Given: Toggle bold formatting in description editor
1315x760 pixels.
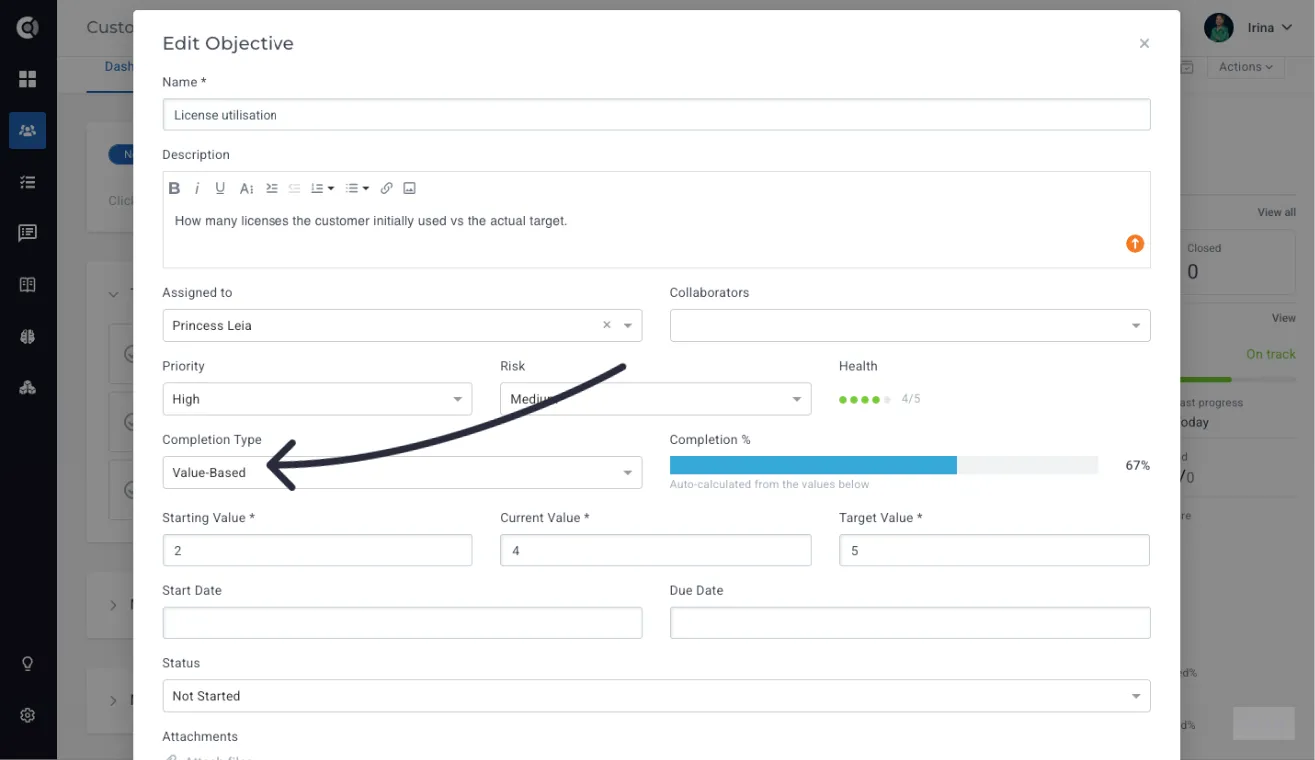Looking at the screenshot, I should [x=174, y=188].
